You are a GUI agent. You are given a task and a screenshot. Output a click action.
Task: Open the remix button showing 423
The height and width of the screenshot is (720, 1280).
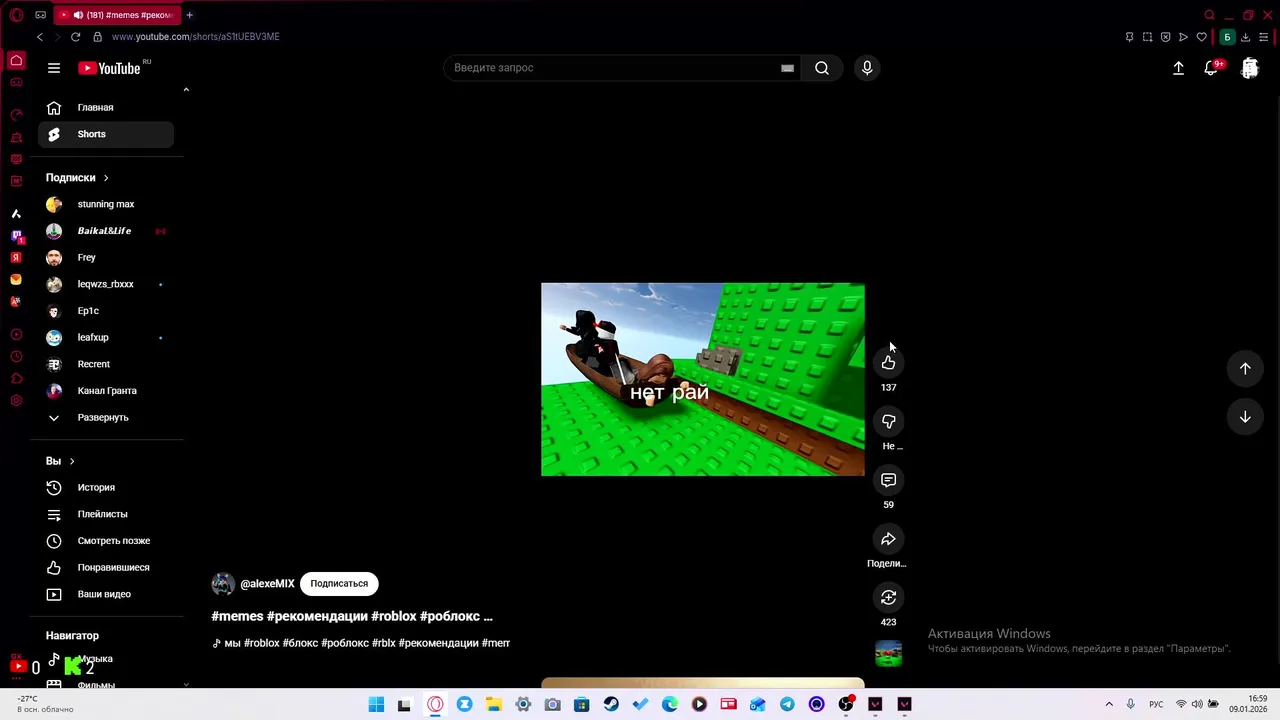888,598
